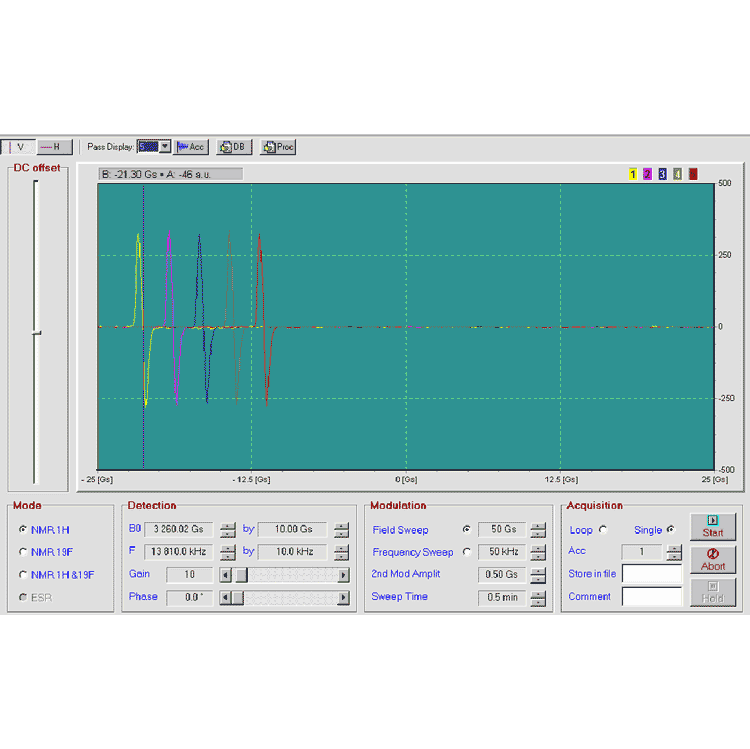750x749 pixels.
Task: Click the Abort acquisition button
Action: click(713, 560)
